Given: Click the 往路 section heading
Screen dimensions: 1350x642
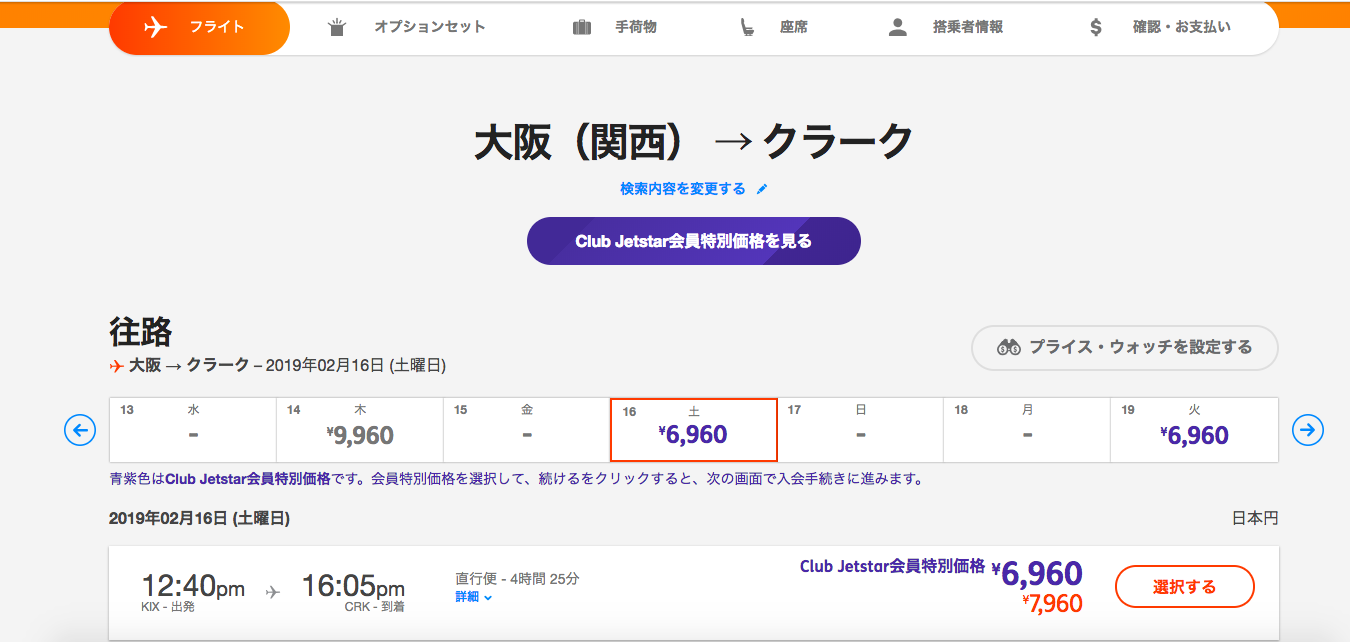Looking at the screenshot, I should pyautogui.click(x=141, y=331).
